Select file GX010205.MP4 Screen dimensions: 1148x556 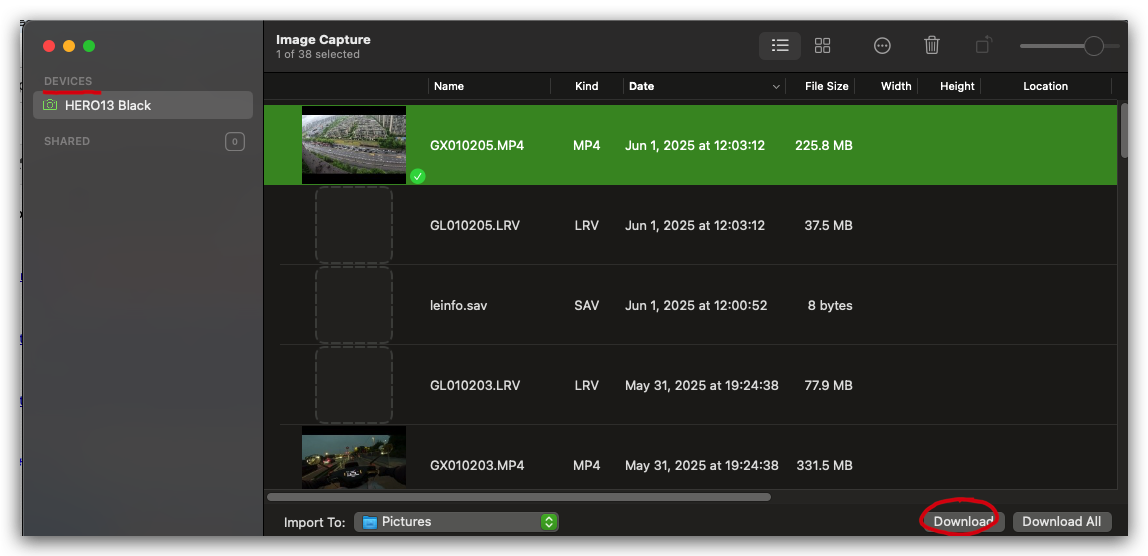(690, 145)
